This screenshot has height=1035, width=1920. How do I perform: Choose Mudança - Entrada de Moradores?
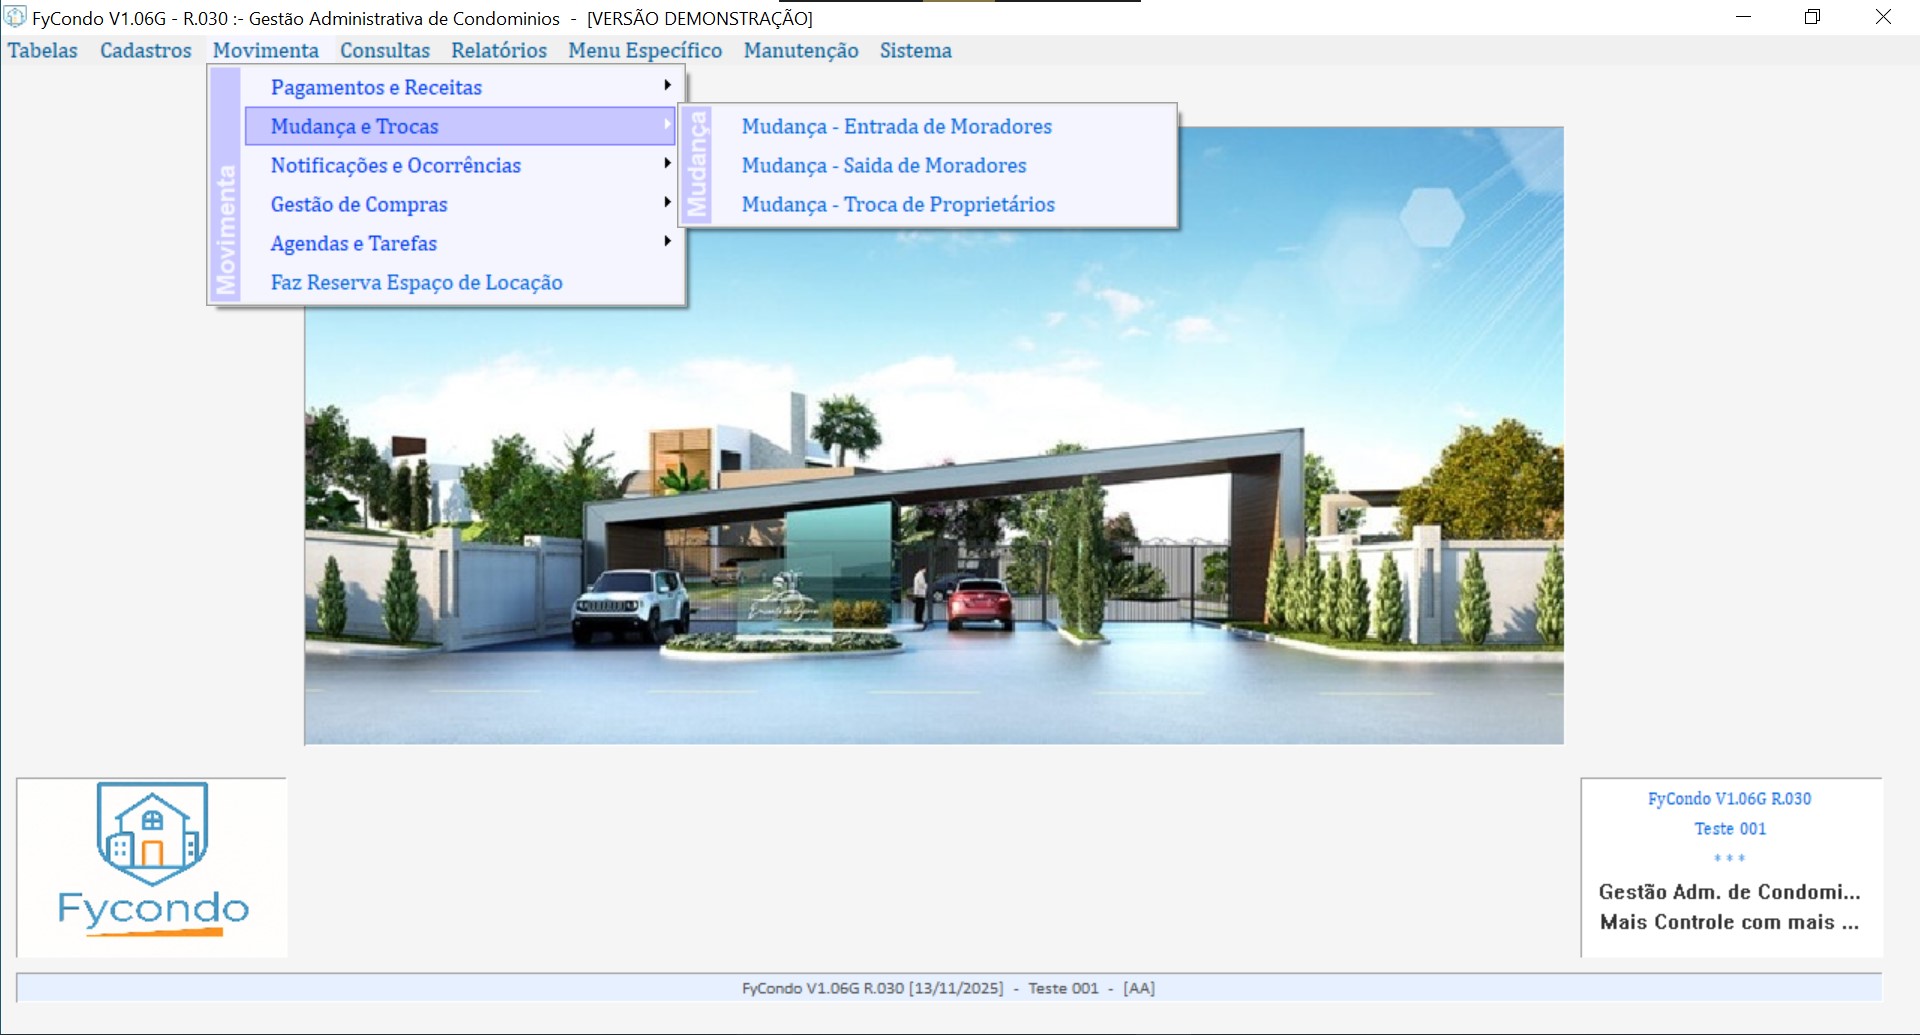click(896, 126)
